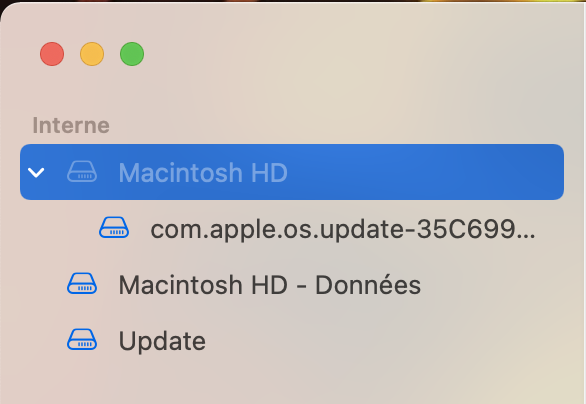Click the com.apple.os.update snapshot disk icon

(x=114, y=228)
